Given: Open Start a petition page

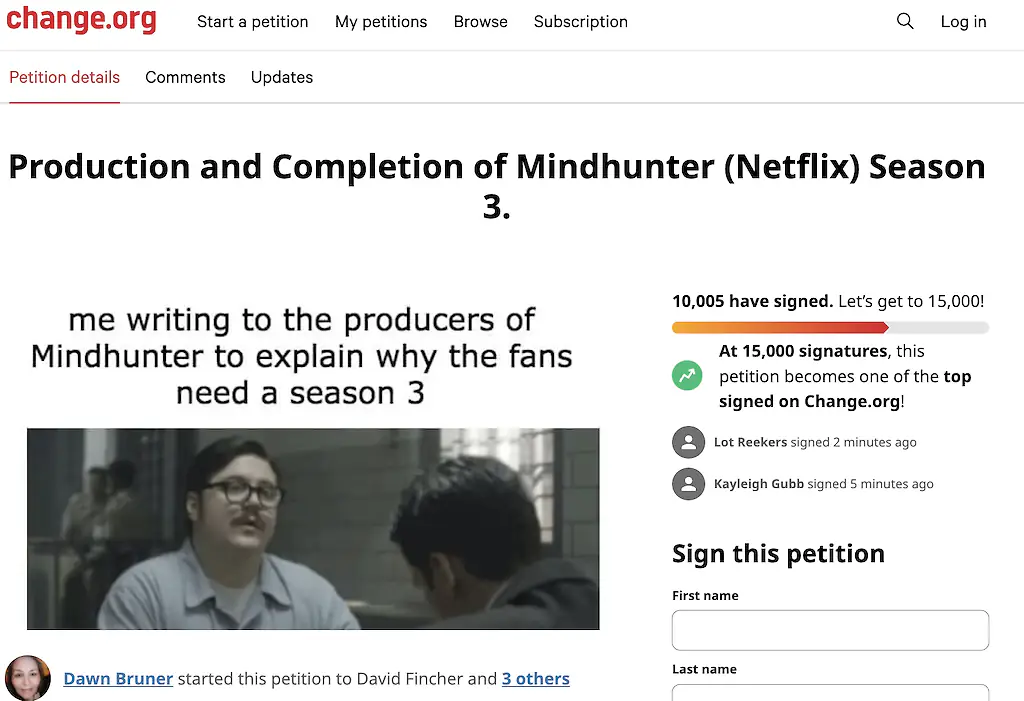Looking at the screenshot, I should [x=252, y=21].
